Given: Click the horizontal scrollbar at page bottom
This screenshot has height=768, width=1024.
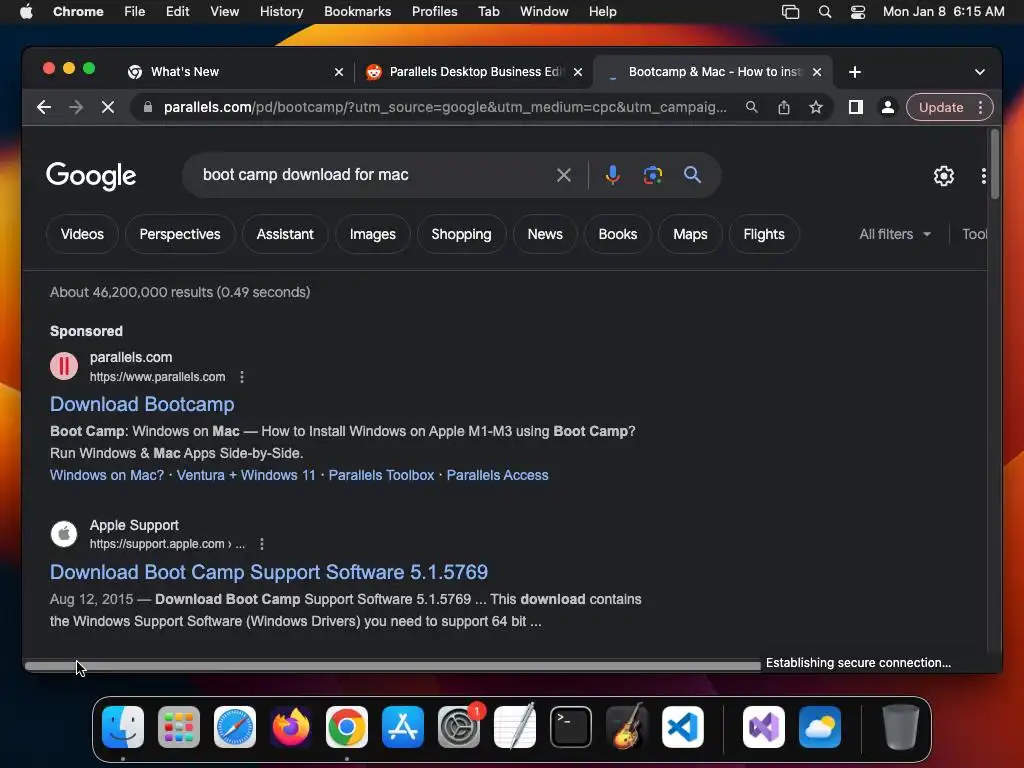Looking at the screenshot, I should click(x=392, y=666).
